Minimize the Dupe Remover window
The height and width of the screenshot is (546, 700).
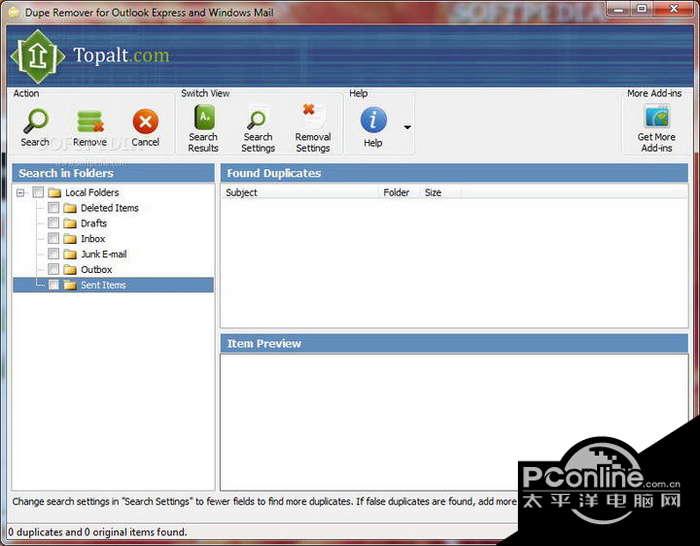click(x=618, y=9)
